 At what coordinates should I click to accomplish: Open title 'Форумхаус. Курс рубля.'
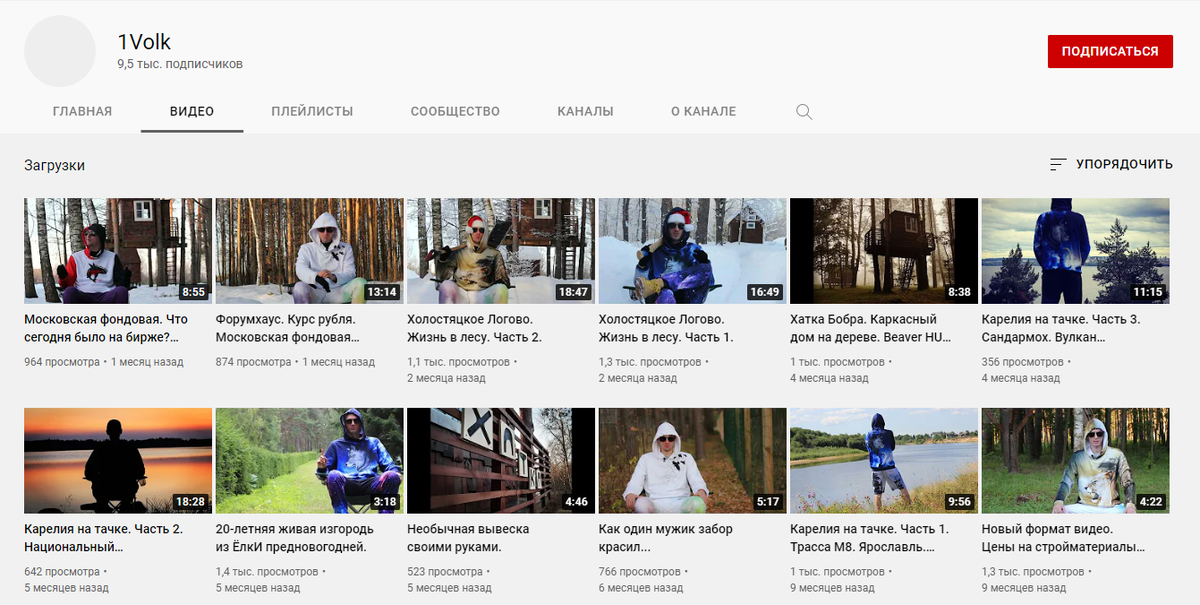287,328
